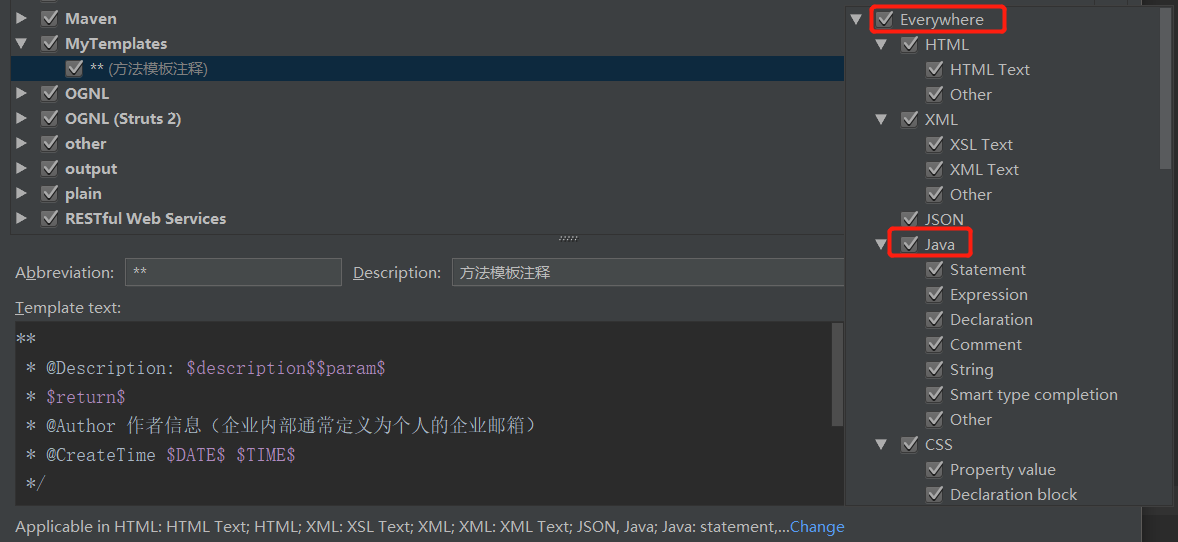
Task: Collapse the Everywhere tree node
Action: tap(856, 20)
